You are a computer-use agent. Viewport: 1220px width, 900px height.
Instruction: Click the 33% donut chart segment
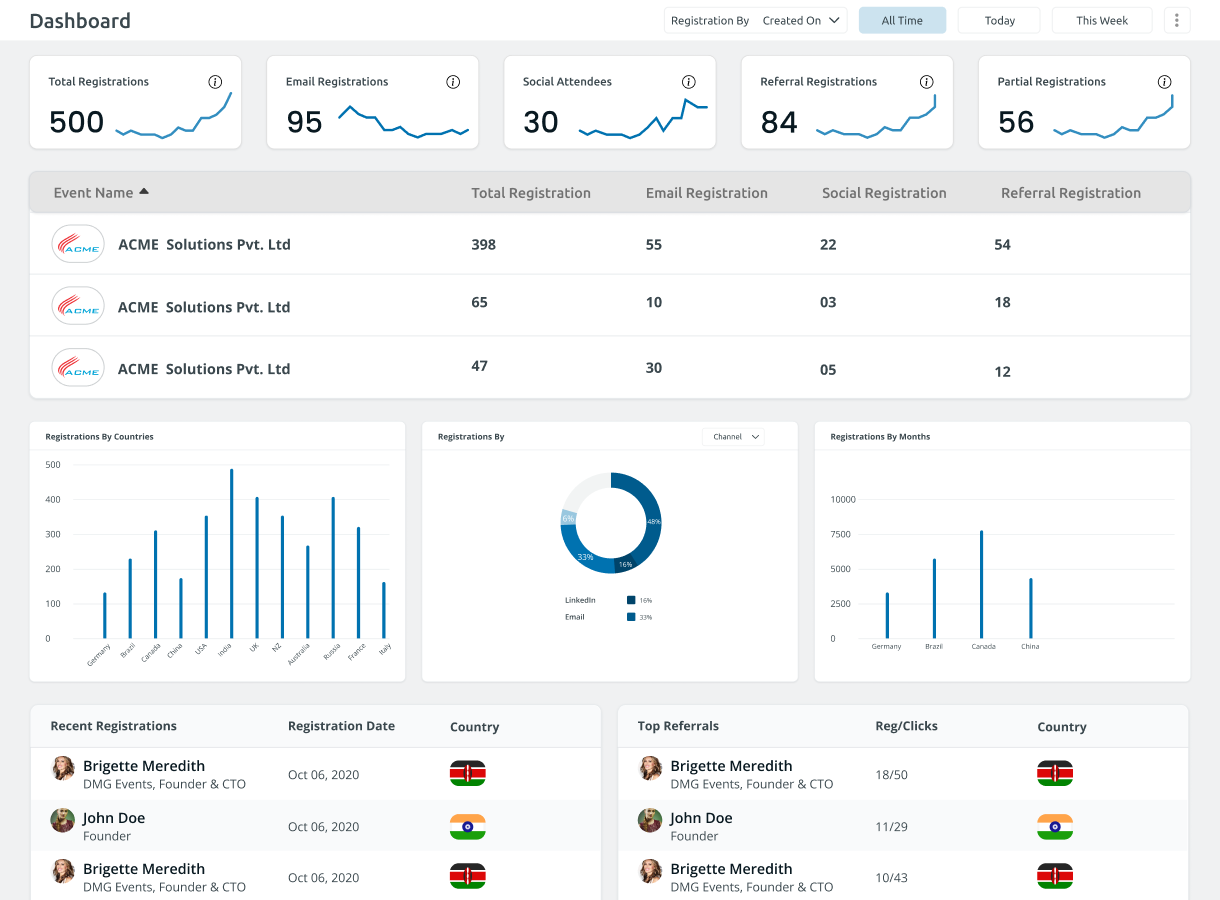(x=580, y=553)
